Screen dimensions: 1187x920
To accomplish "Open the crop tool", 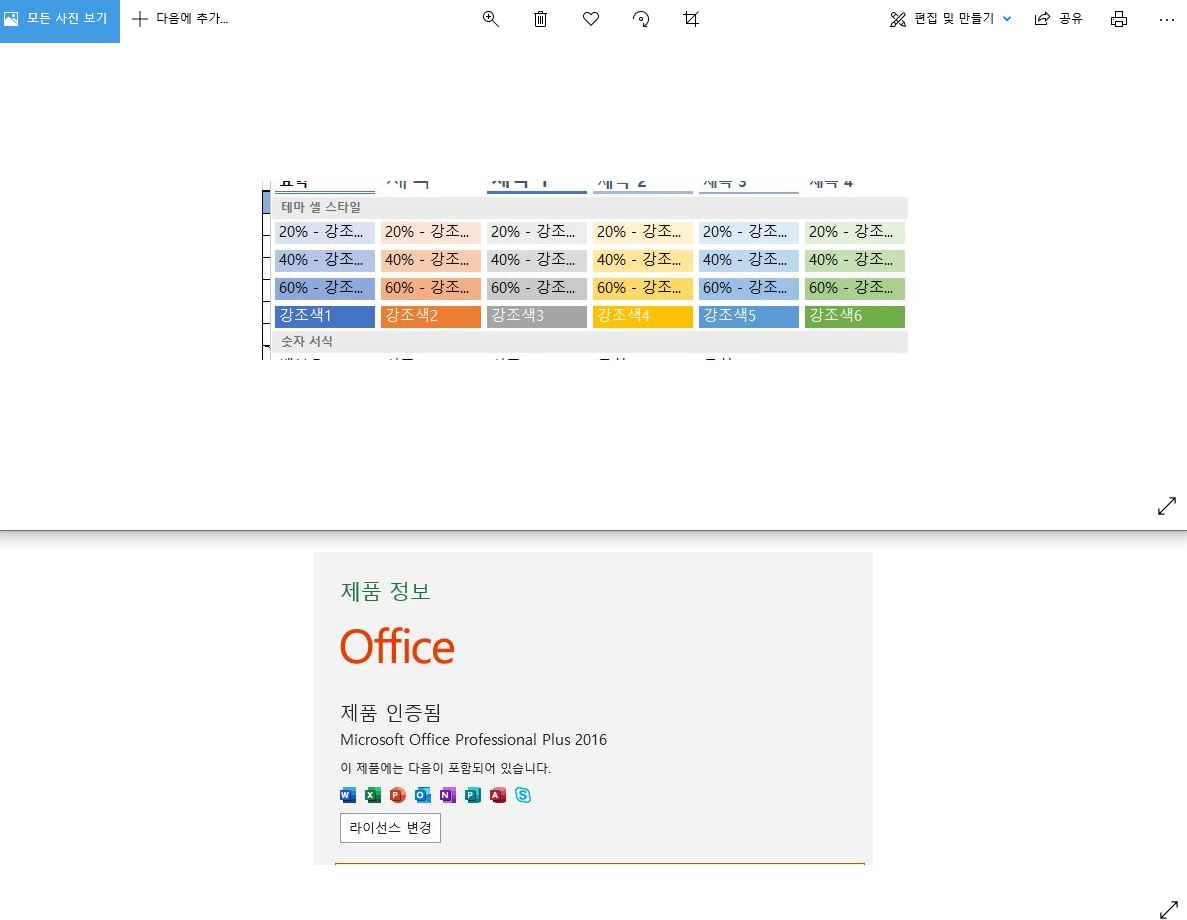I will click(691, 19).
